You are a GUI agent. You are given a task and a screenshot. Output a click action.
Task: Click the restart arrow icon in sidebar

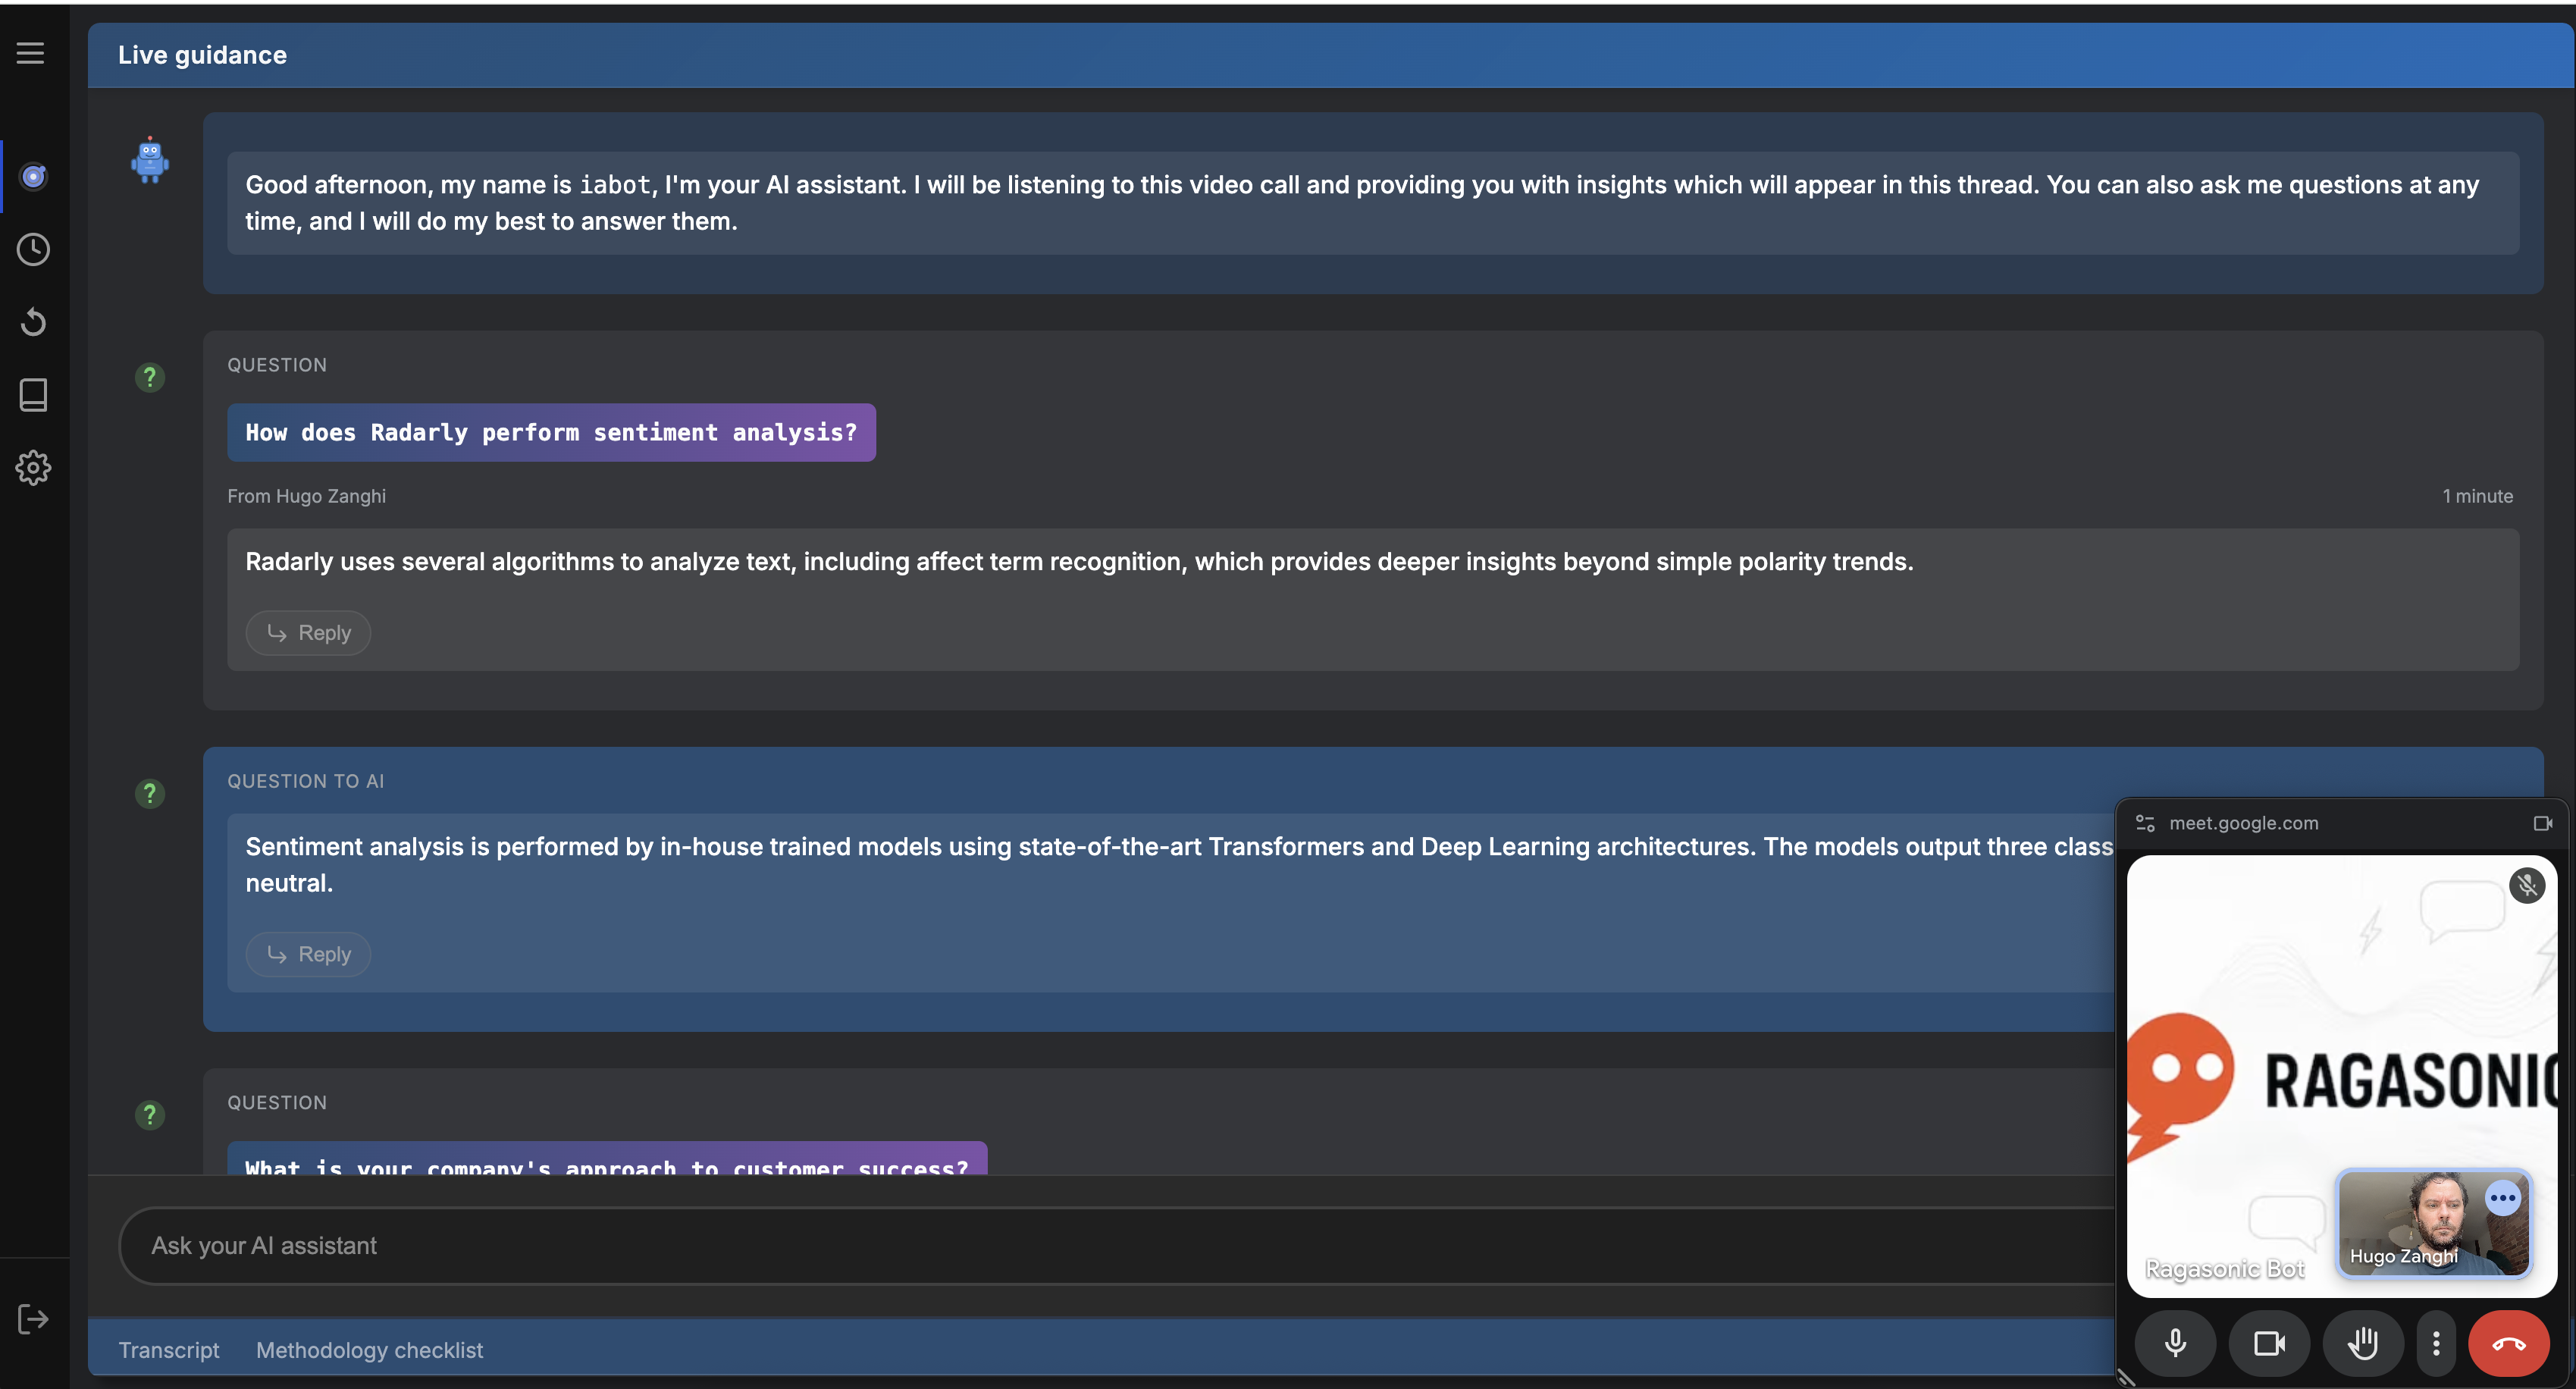click(x=33, y=321)
